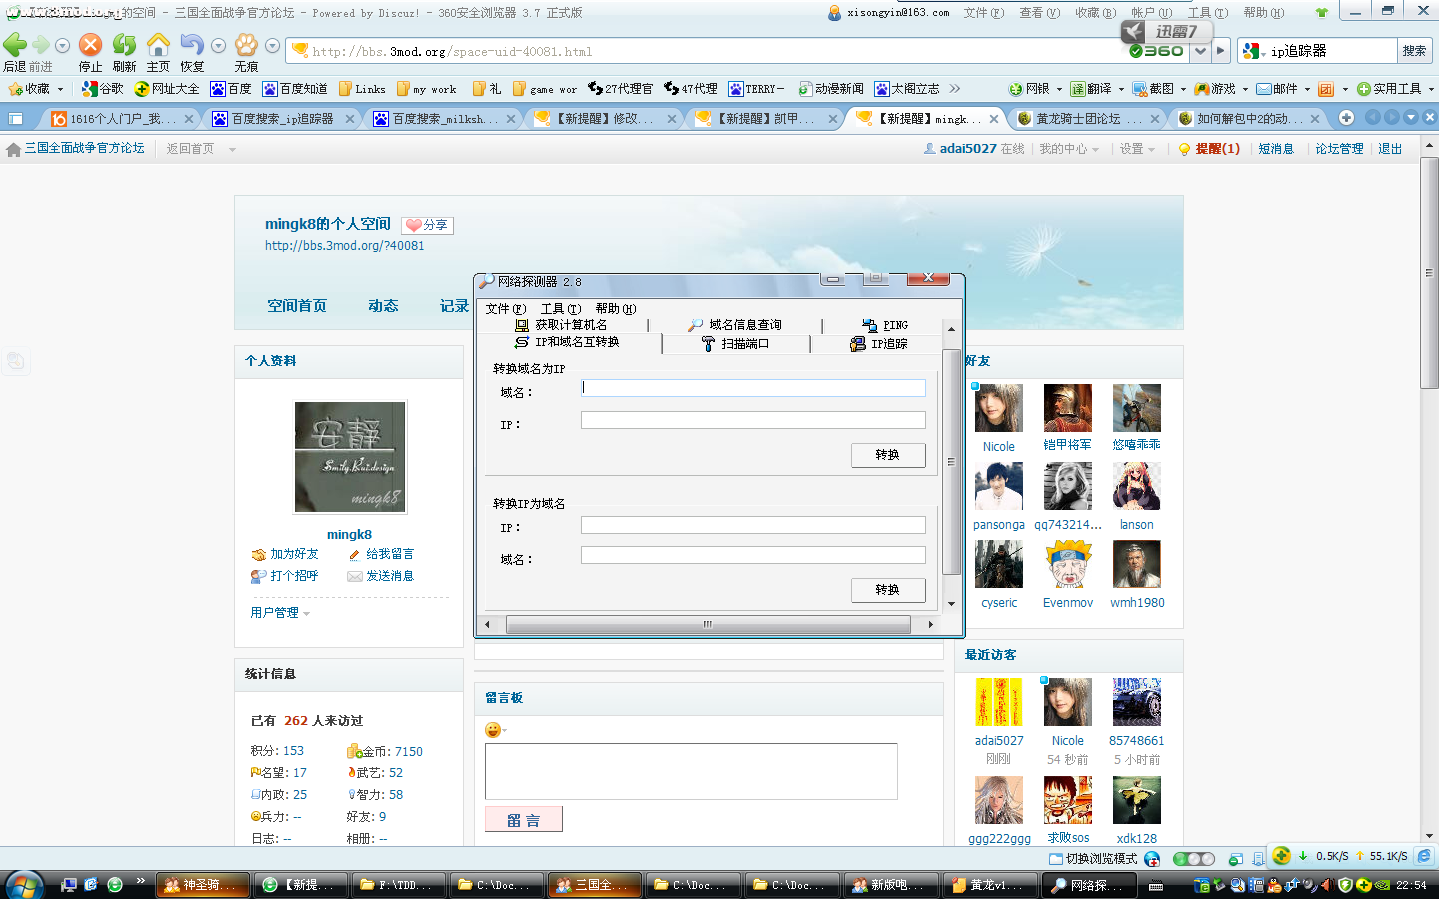The width and height of the screenshot is (1439, 899).
Task: Open the 加为好友 add friend link
Action: 293,554
